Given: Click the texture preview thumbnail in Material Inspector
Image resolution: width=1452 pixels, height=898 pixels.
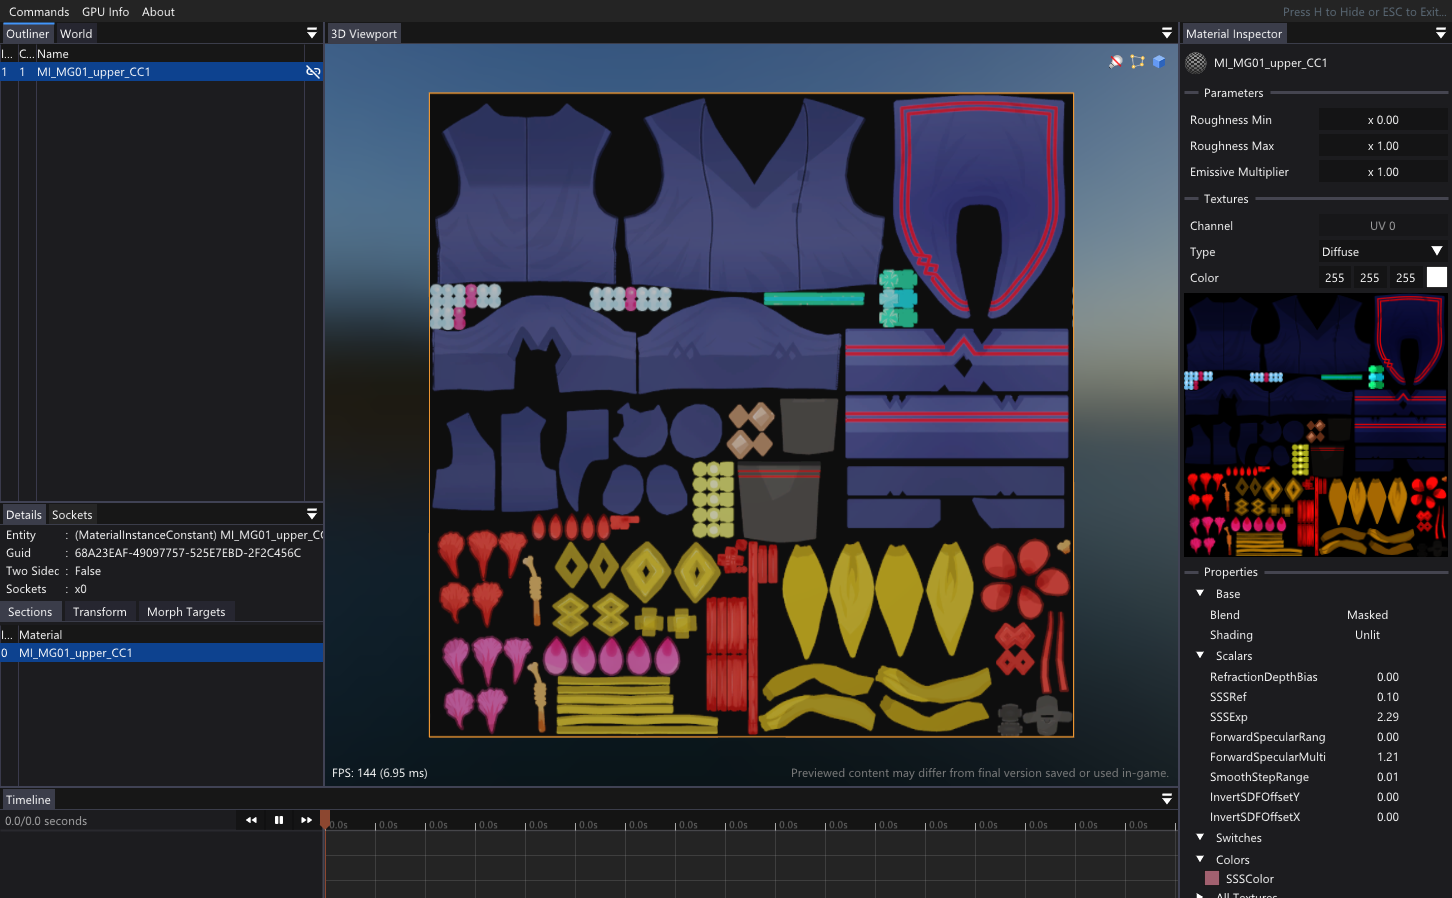Looking at the screenshot, I should coord(1316,425).
